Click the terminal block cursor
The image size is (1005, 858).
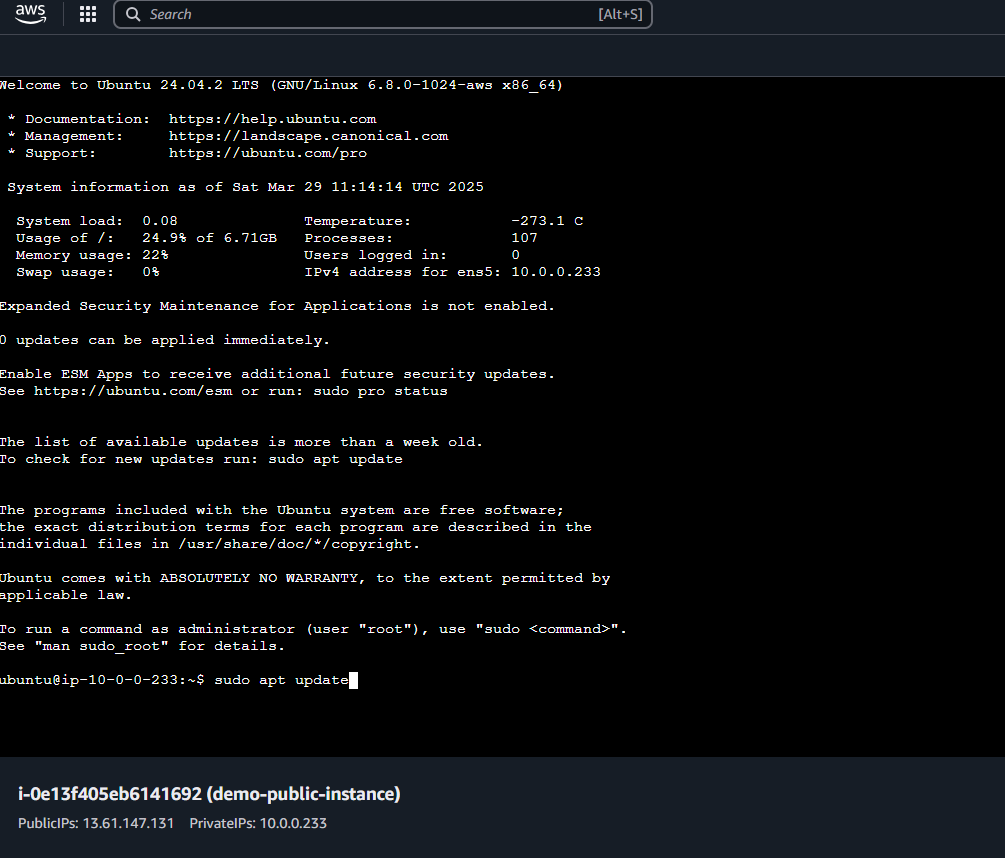click(x=353, y=680)
